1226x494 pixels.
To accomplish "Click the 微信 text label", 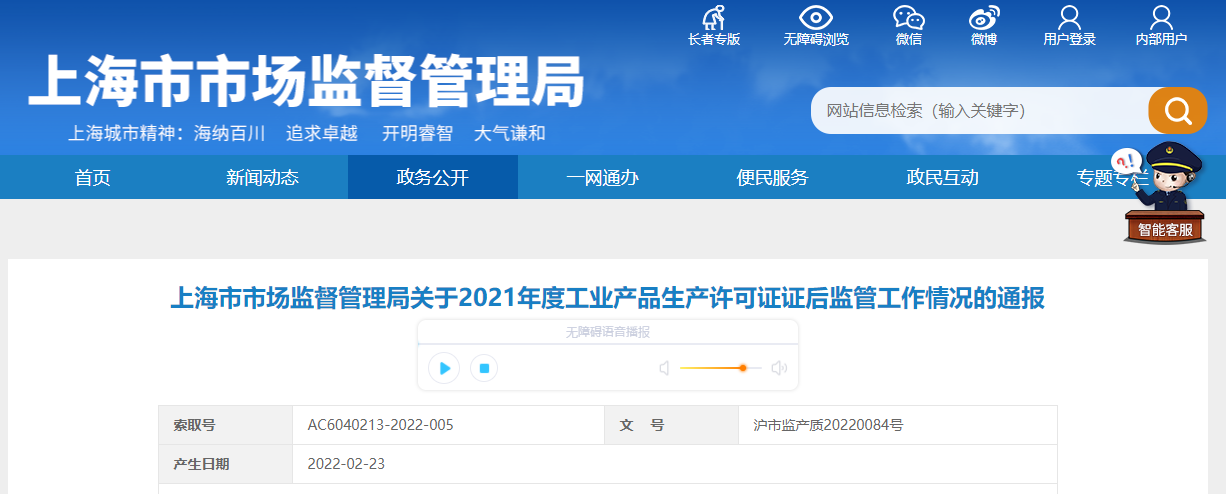I will [908, 39].
